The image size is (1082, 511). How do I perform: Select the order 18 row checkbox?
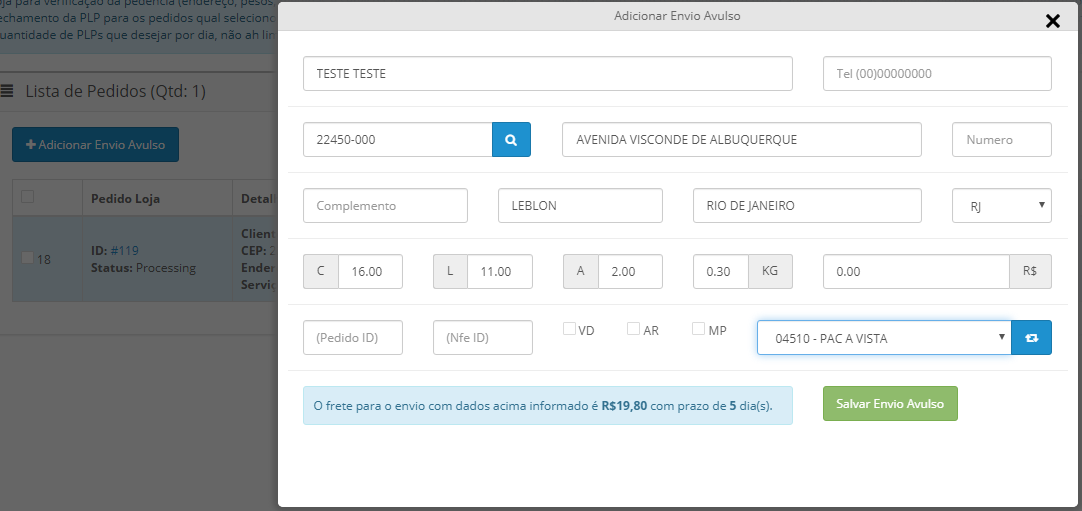click(x=27, y=258)
